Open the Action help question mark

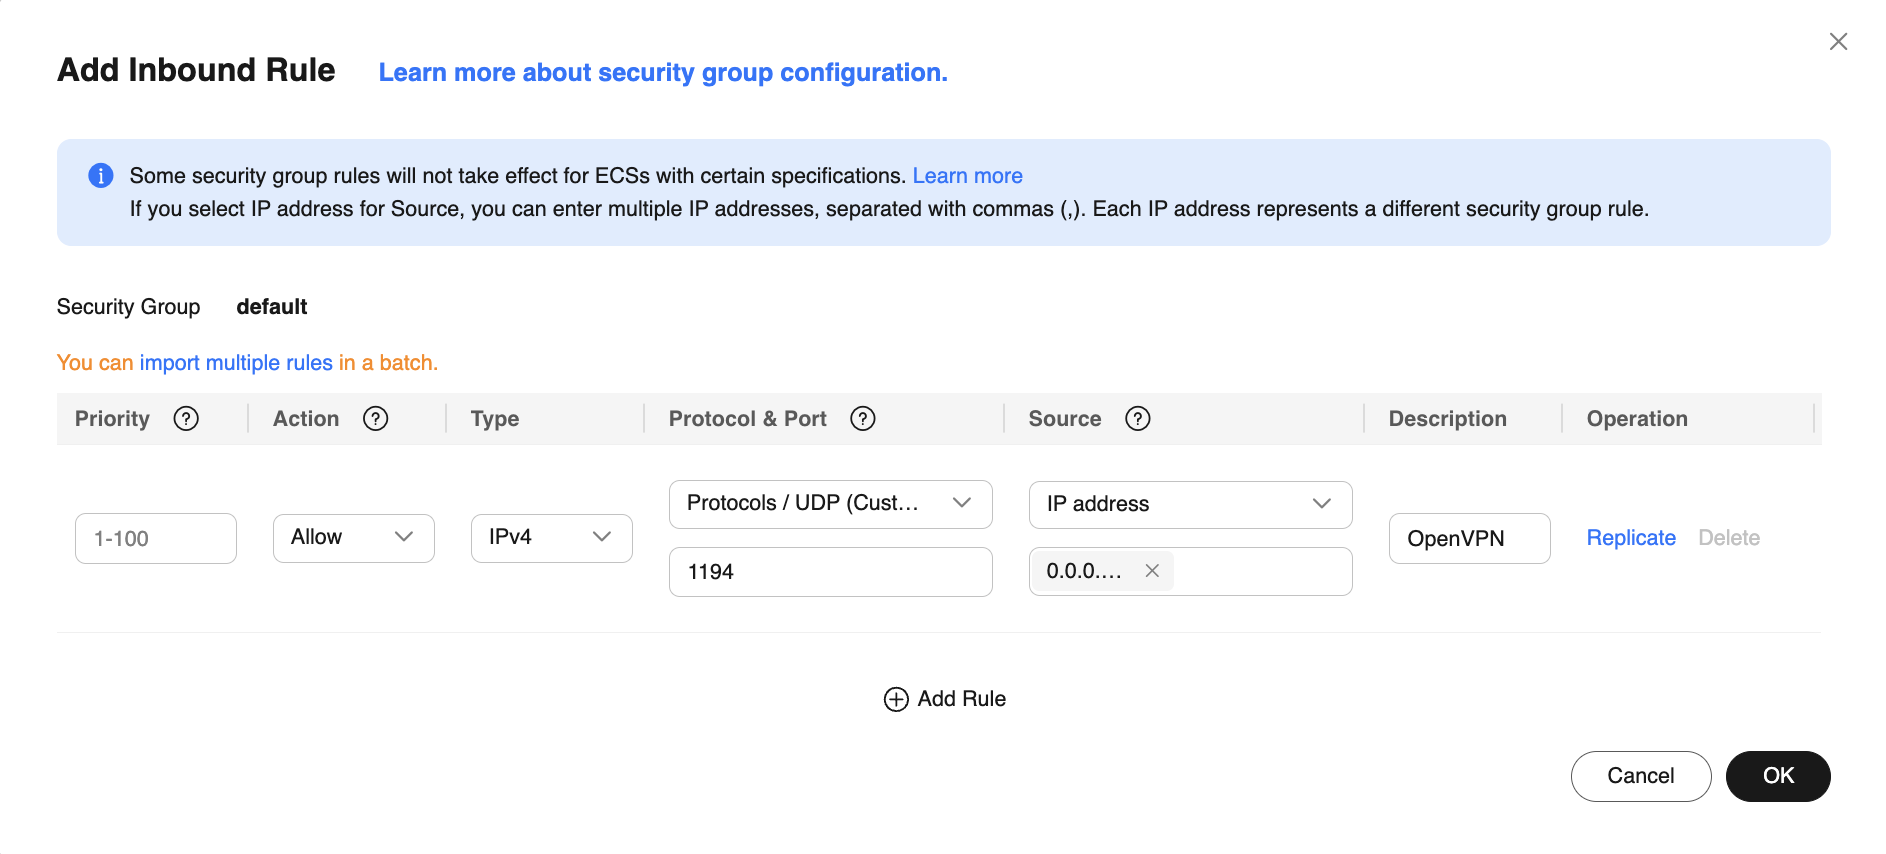(376, 419)
